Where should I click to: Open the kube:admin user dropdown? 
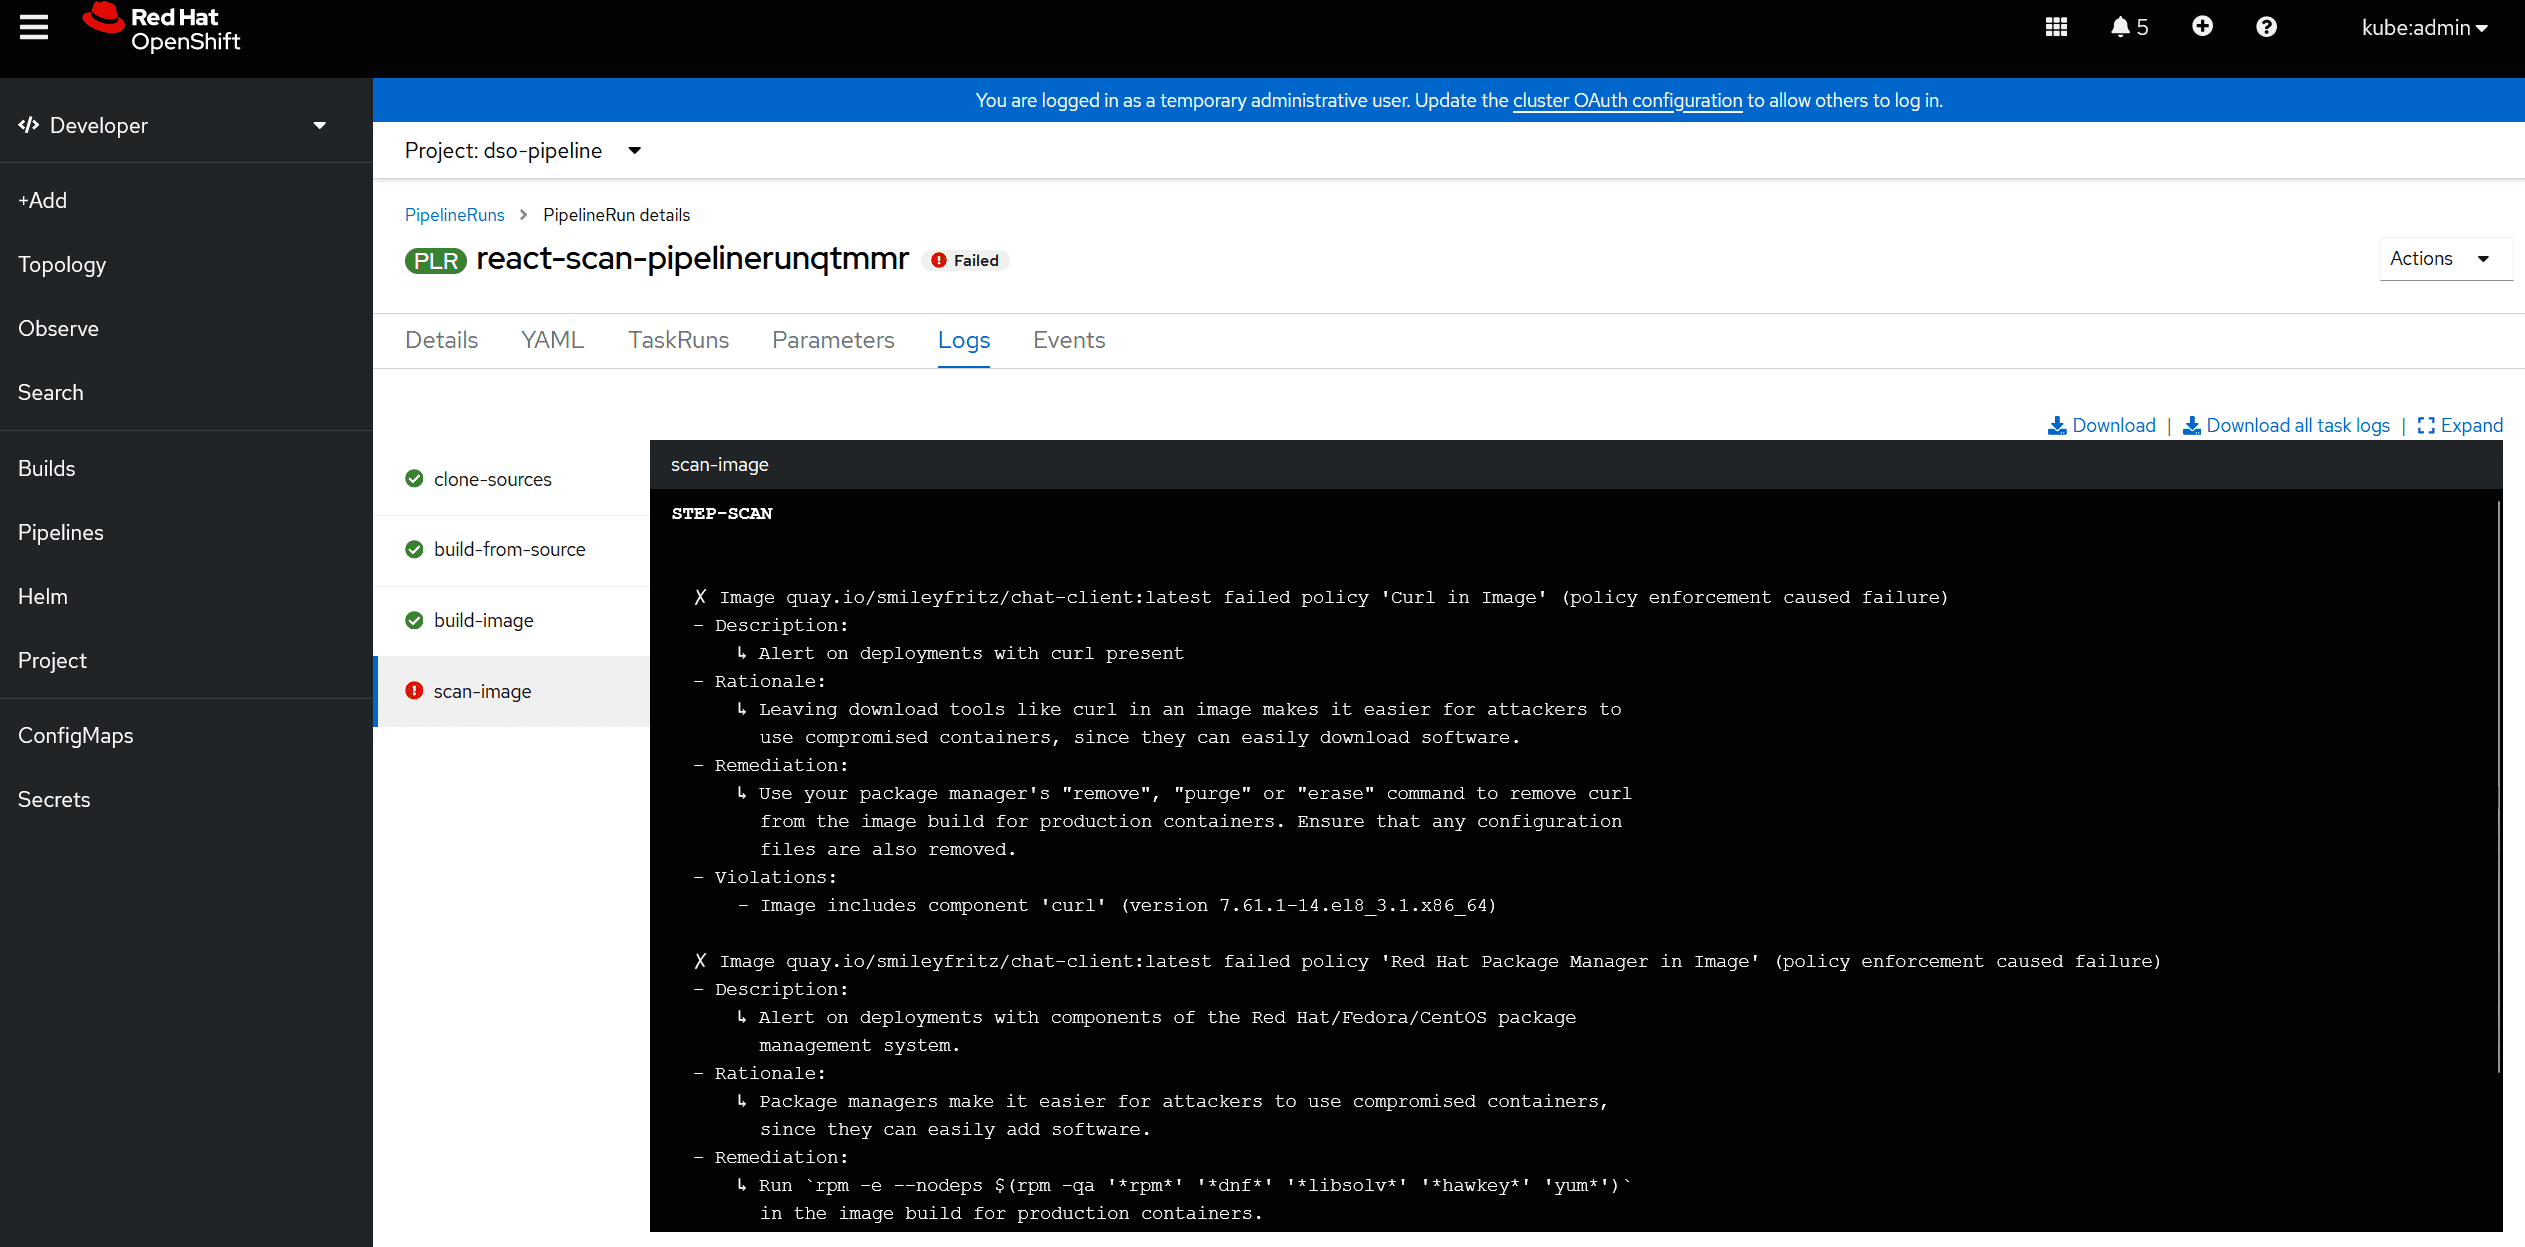2424,28
